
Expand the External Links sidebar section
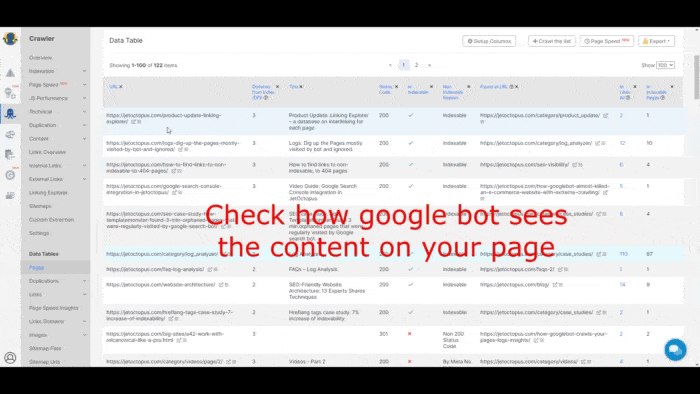click(x=84, y=179)
